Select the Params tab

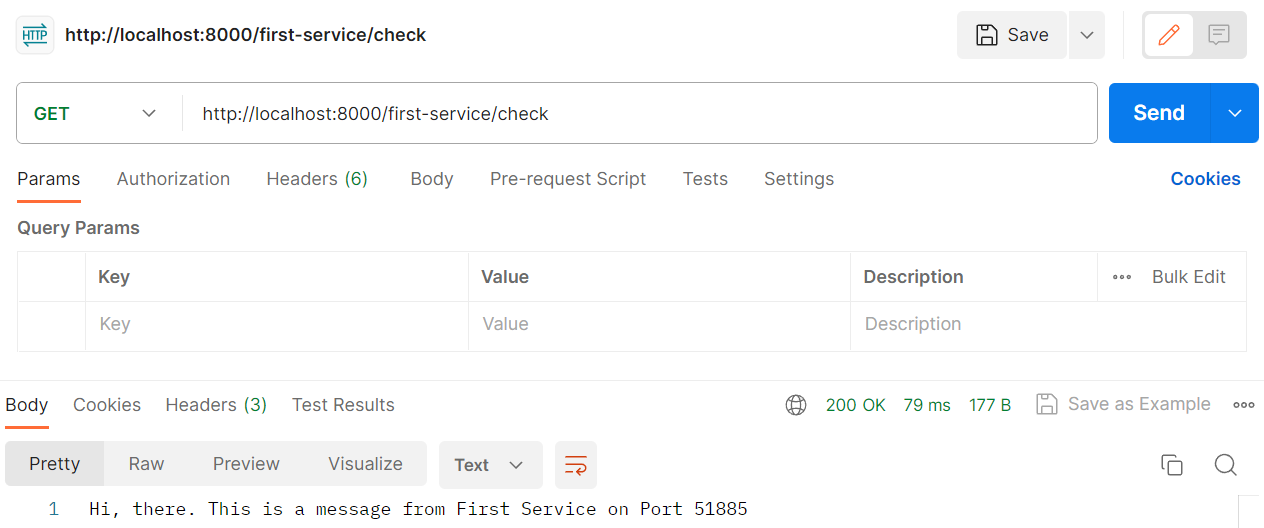(48, 179)
